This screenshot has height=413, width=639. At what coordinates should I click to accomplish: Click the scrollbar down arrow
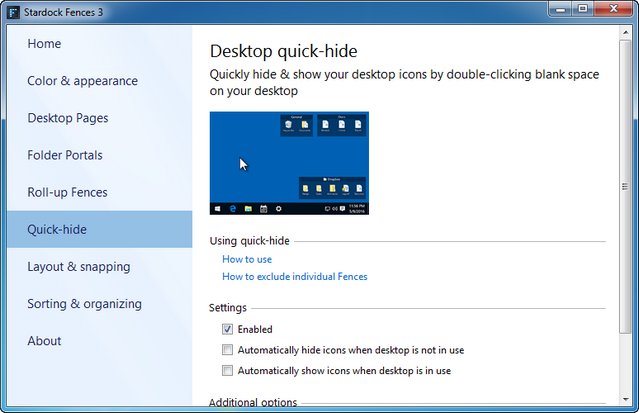pos(625,404)
